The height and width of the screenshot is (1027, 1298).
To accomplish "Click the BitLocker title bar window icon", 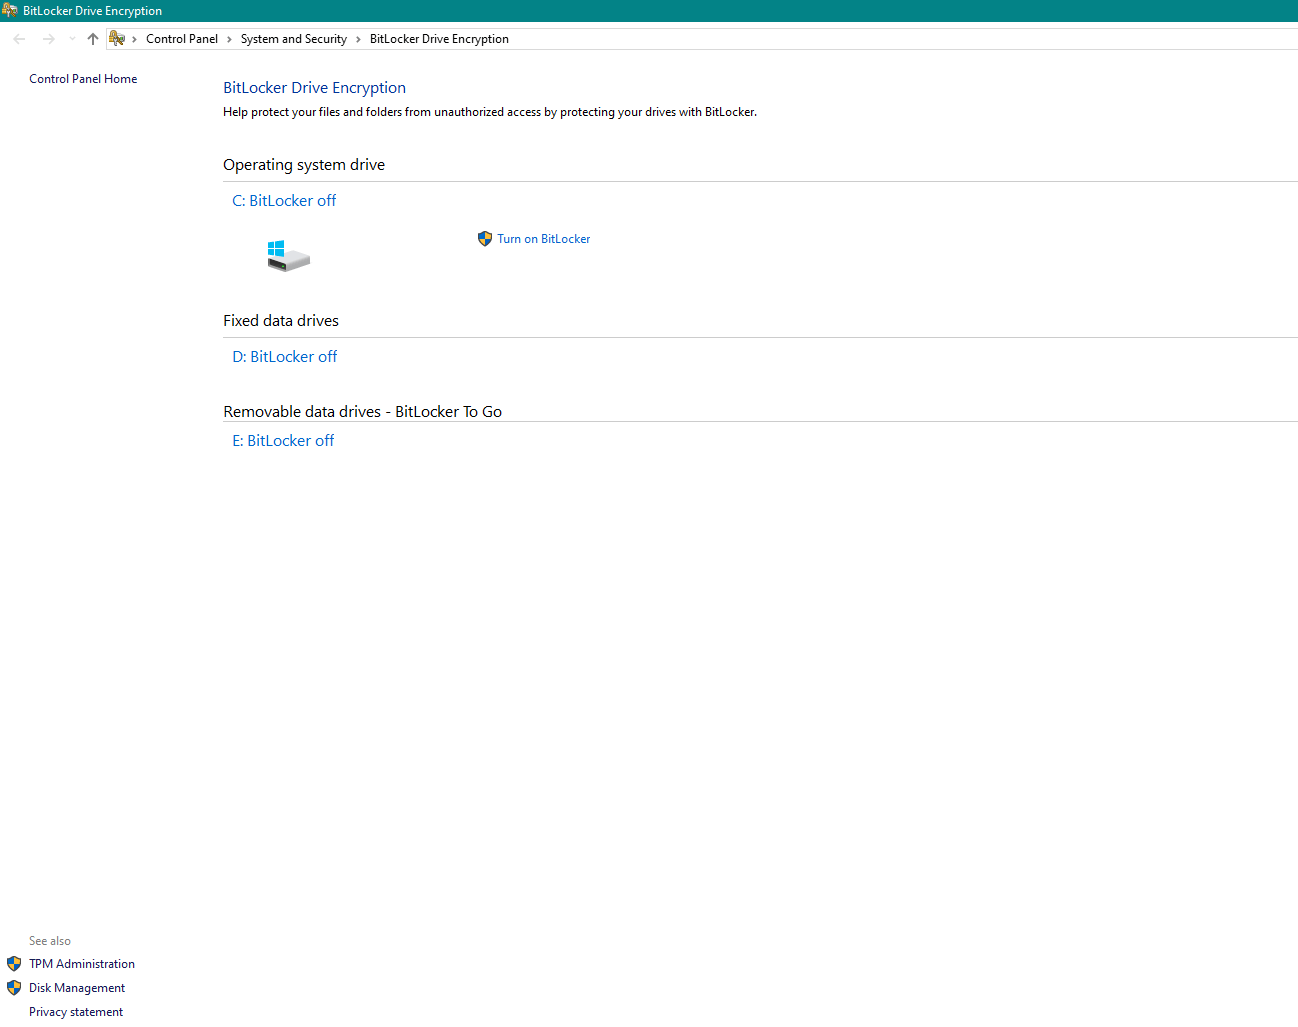I will 9,10.
